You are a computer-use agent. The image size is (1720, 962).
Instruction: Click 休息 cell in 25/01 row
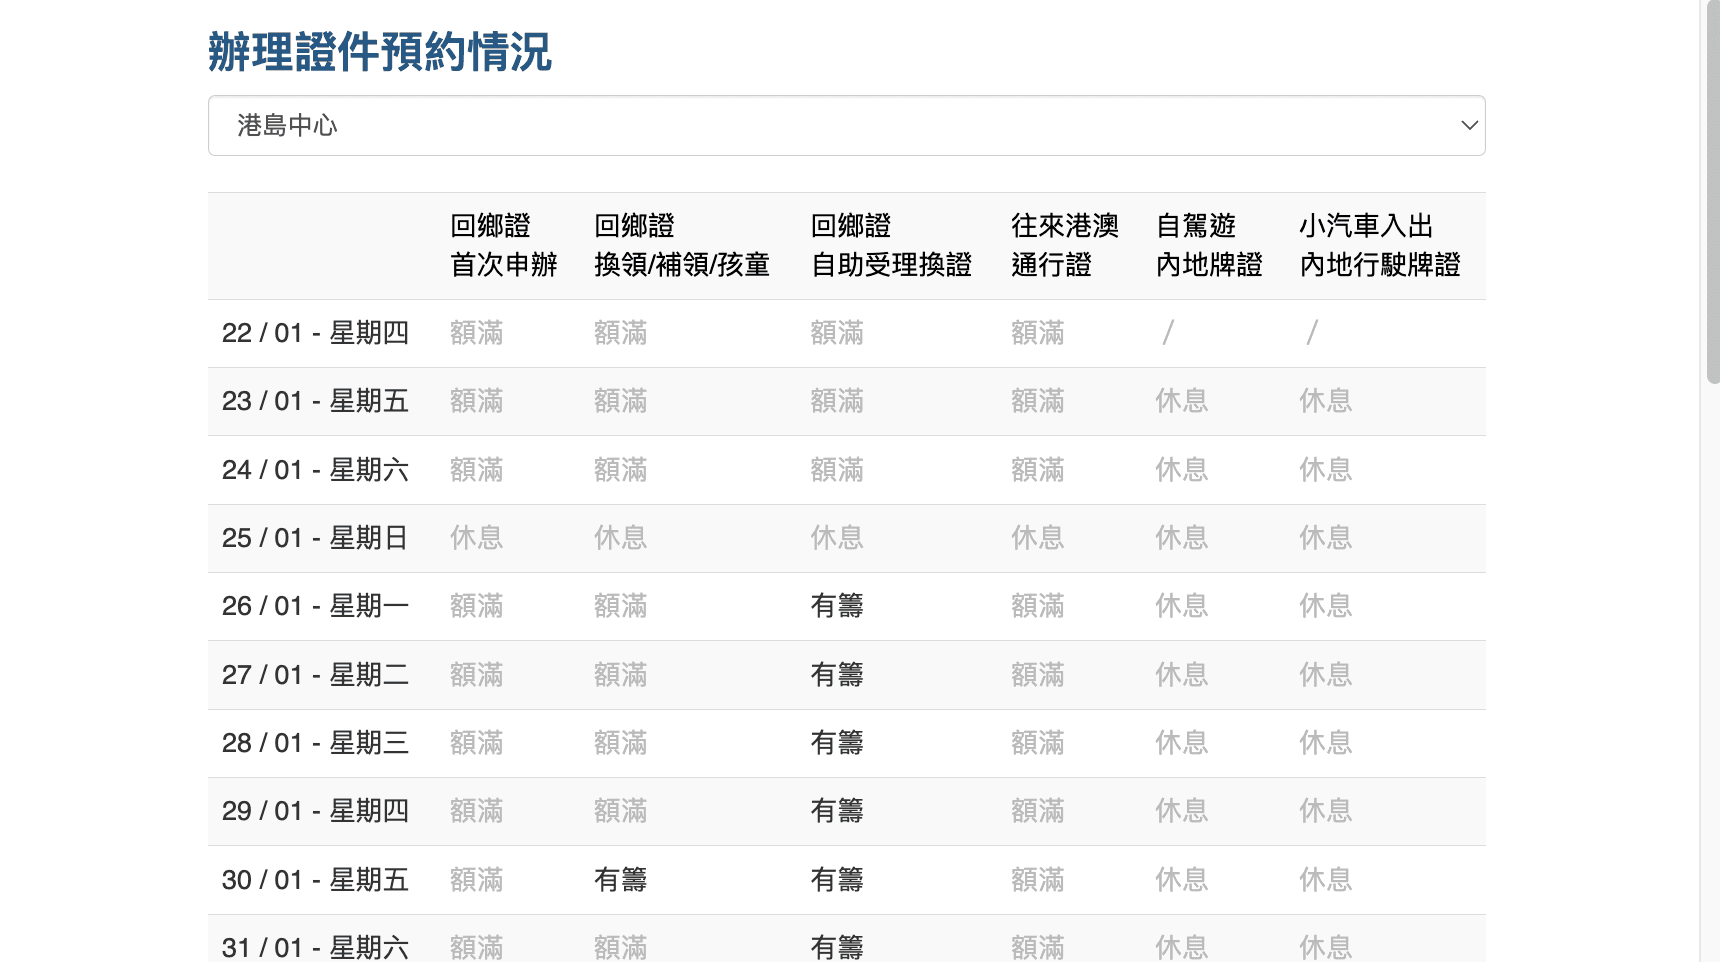click(x=477, y=537)
